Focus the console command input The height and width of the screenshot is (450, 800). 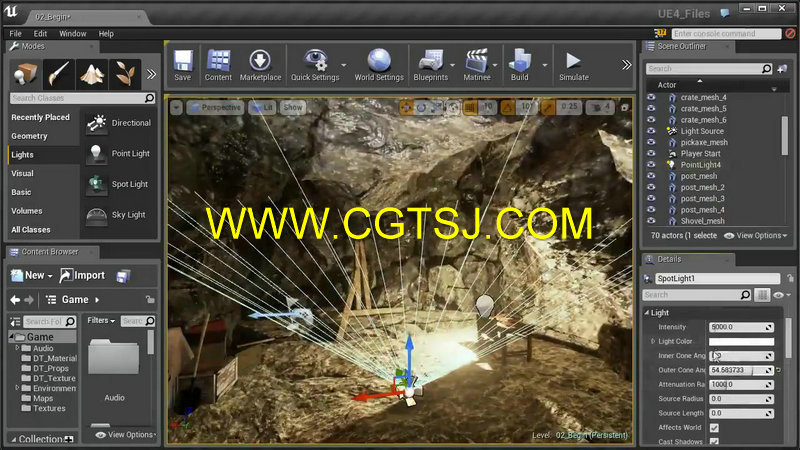(x=726, y=34)
